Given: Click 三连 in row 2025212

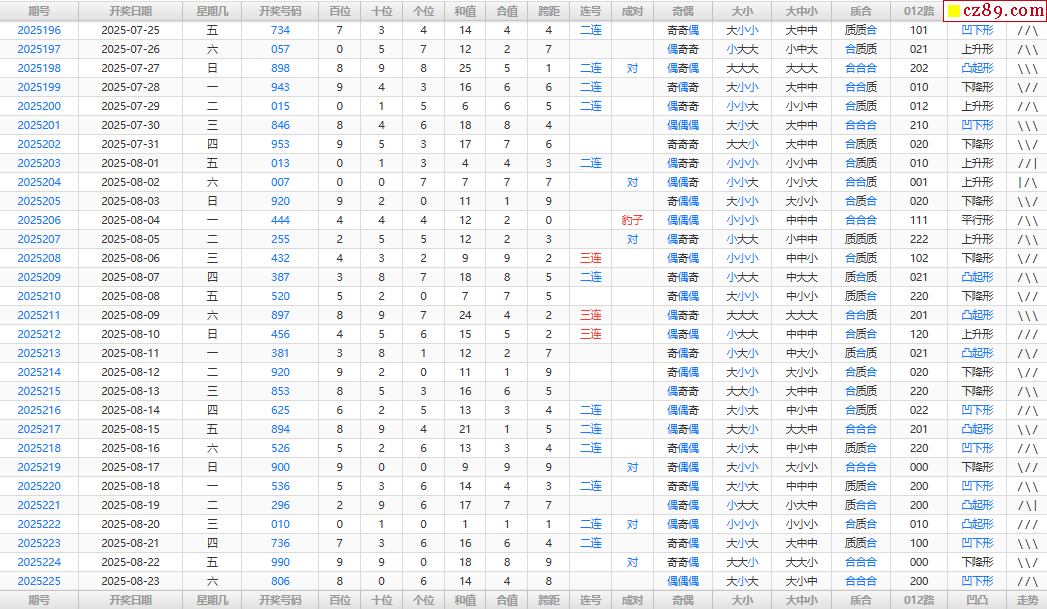Looking at the screenshot, I should 590,335.
